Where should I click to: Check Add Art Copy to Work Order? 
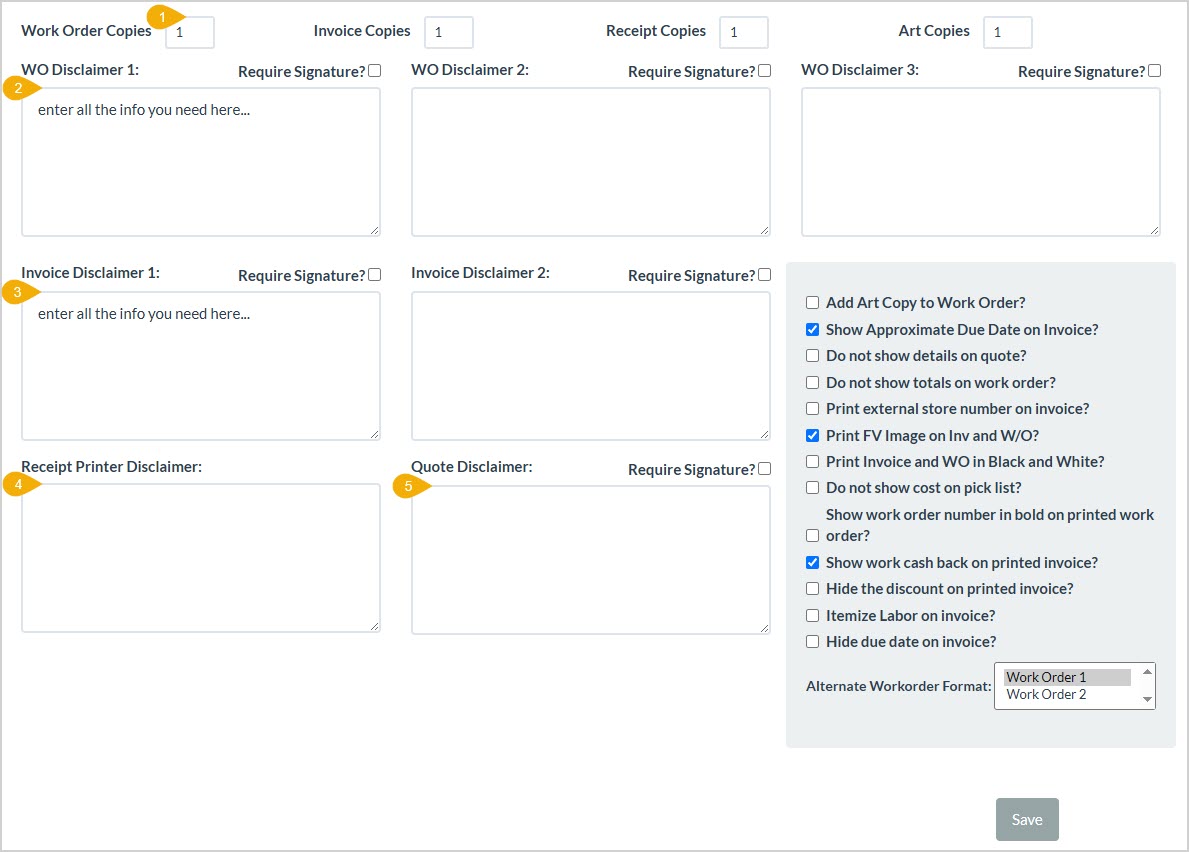click(x=812, y=302)
